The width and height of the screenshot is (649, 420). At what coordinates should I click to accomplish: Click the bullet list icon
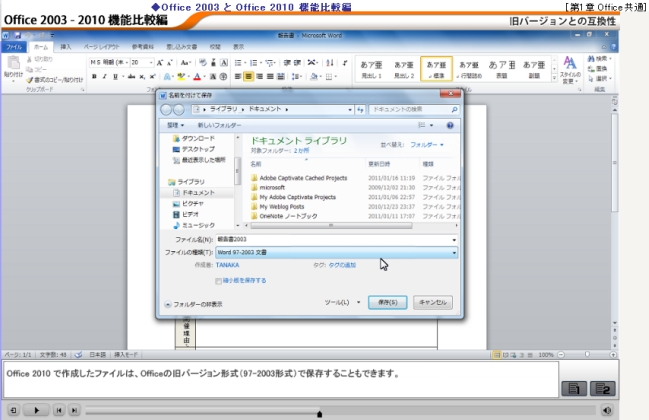pyautogui.click(x=238, y=63)
